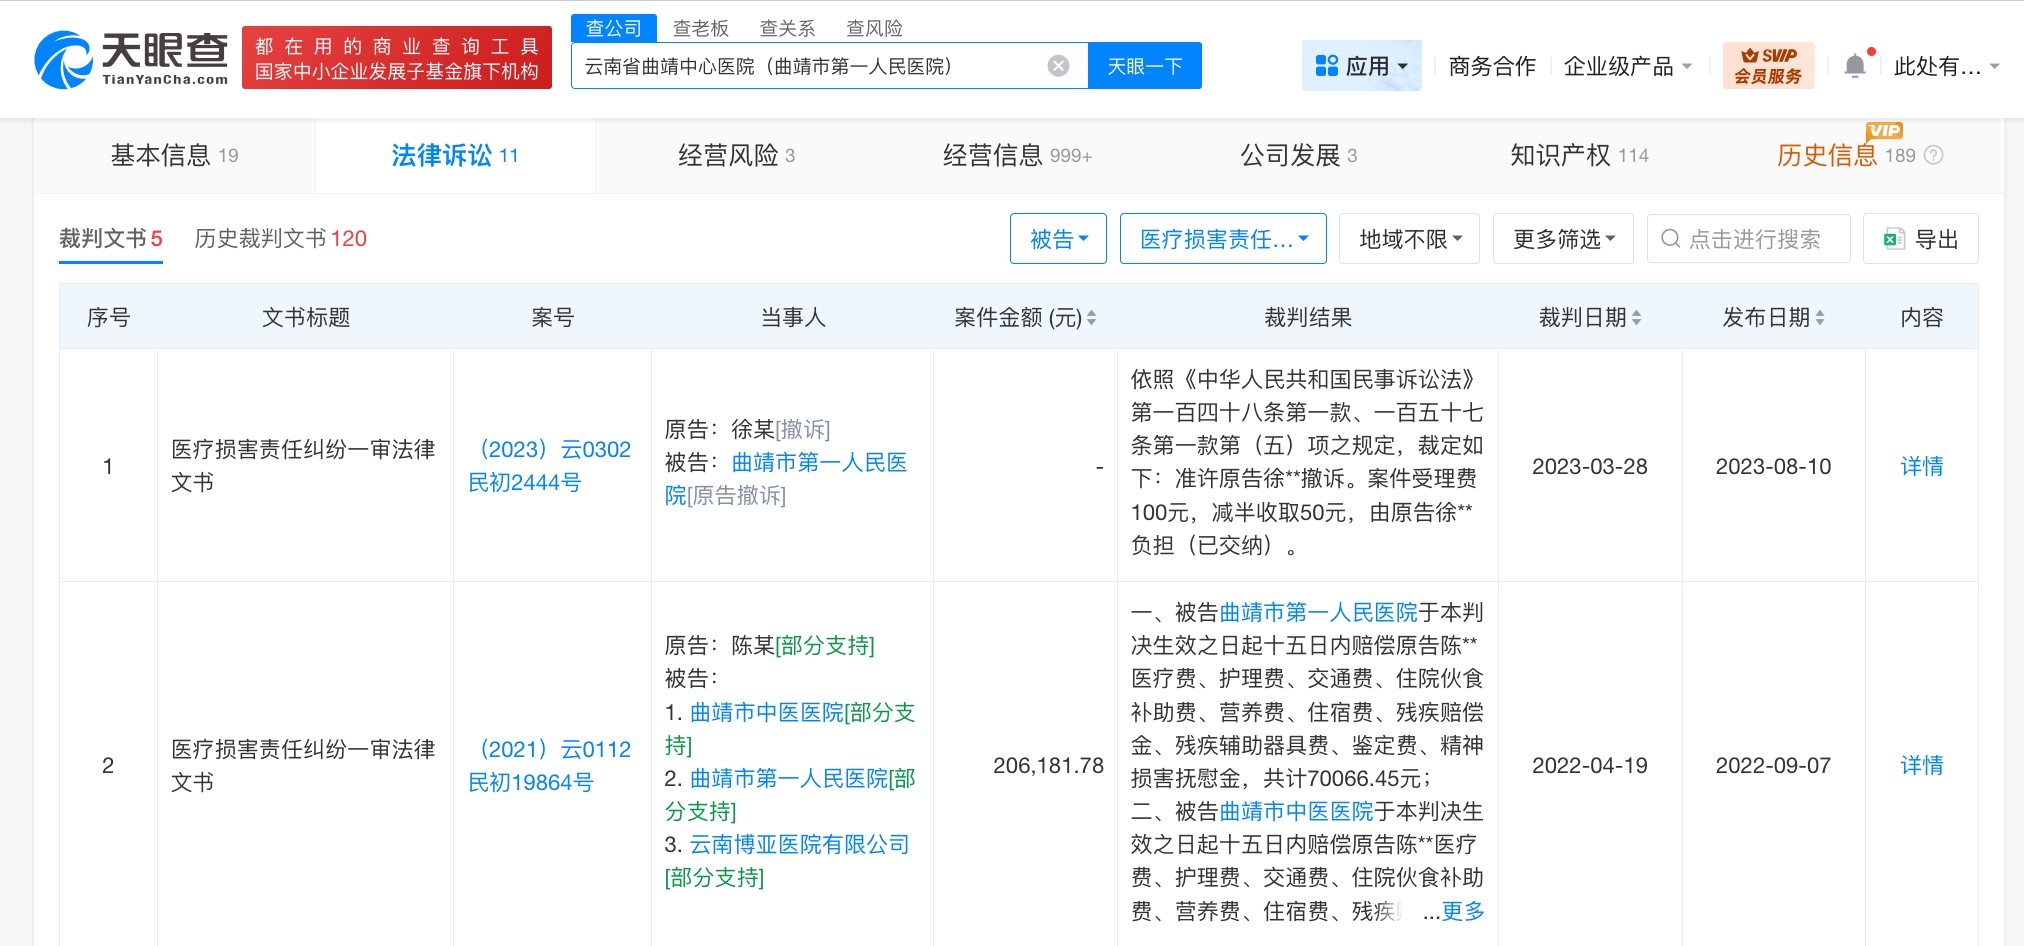This screenshot has width=2024, height=946.
Task: Select the 查老板 search mode
Action: point(700,28)
